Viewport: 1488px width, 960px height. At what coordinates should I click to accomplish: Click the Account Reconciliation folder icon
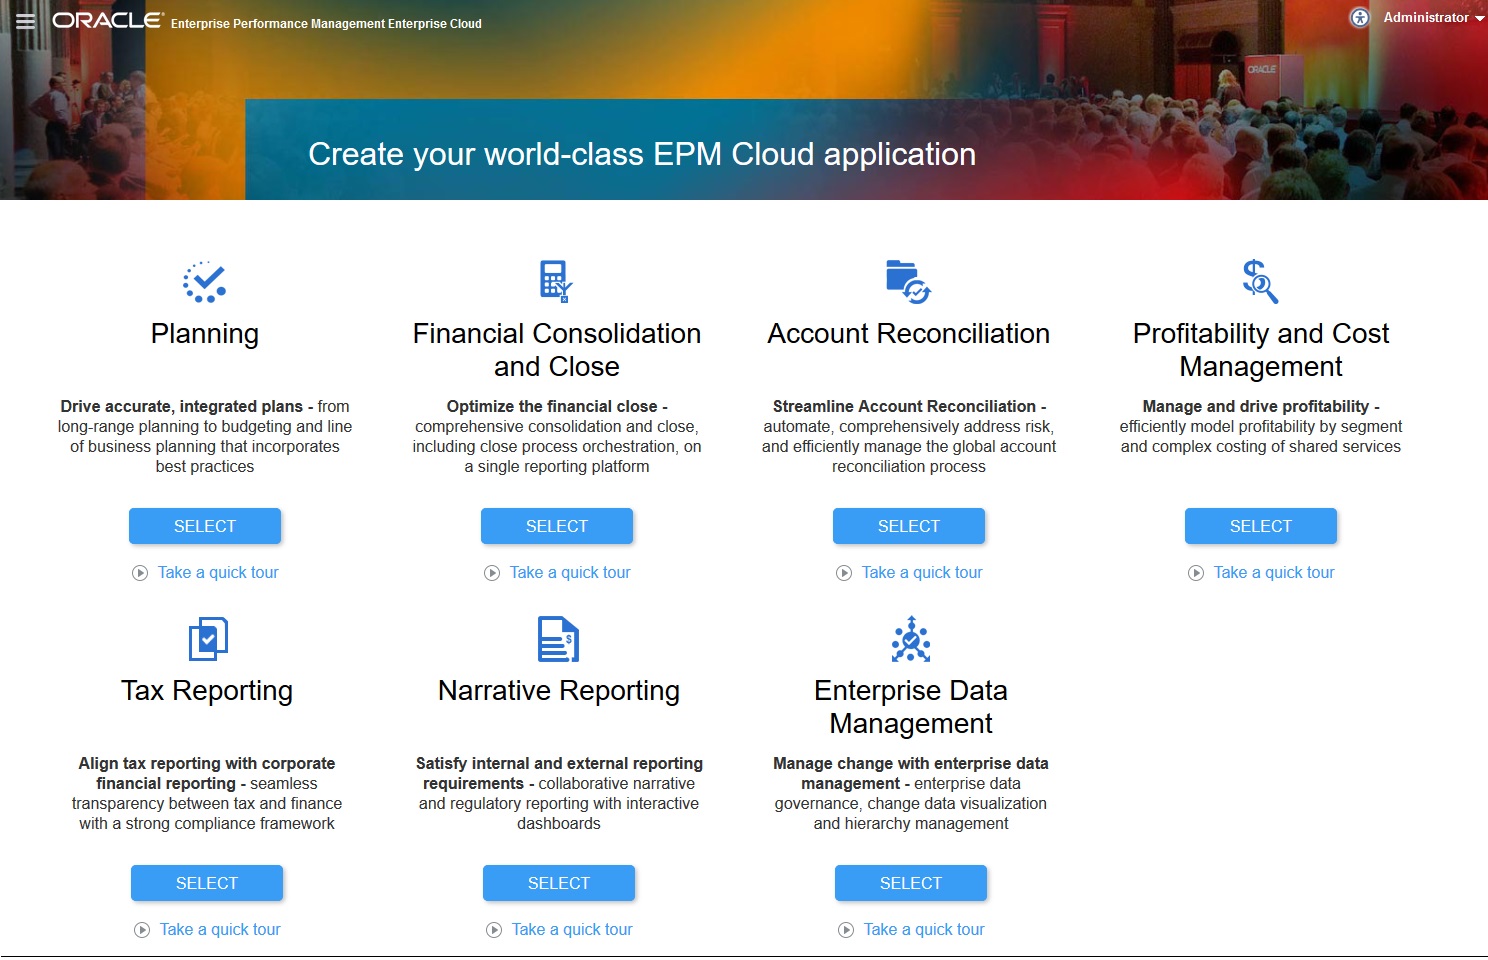point(908,281)
